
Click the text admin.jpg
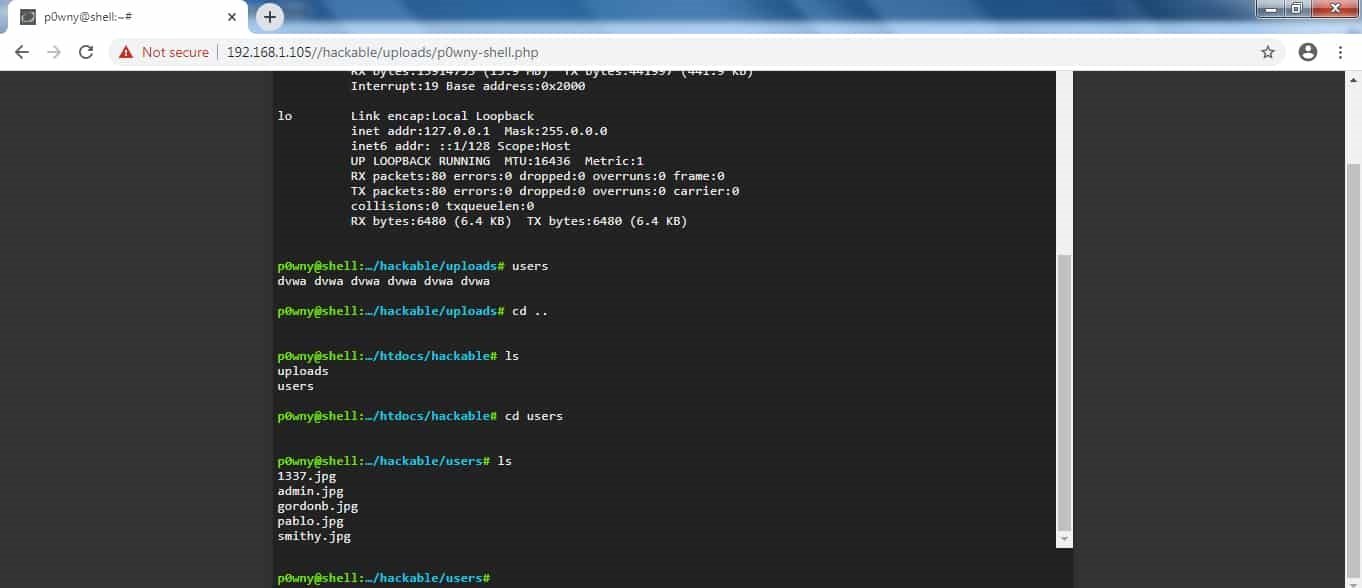point(310,491)
